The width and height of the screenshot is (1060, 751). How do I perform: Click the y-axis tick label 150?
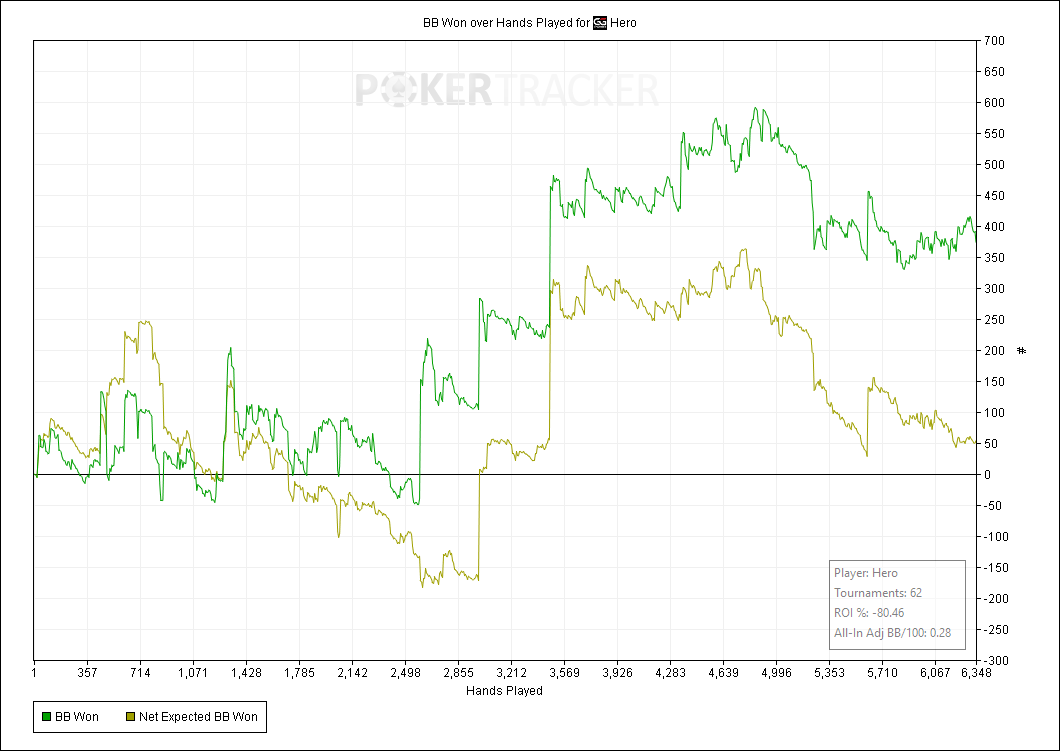point(994,382)
